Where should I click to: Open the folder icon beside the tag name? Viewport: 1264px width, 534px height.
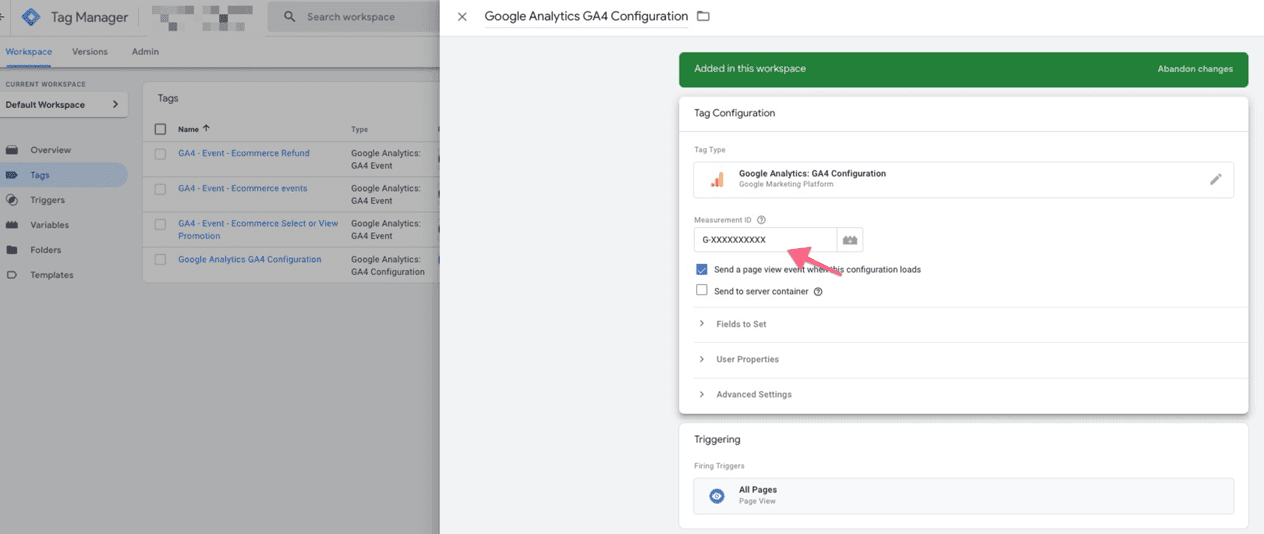pos(703,16)
